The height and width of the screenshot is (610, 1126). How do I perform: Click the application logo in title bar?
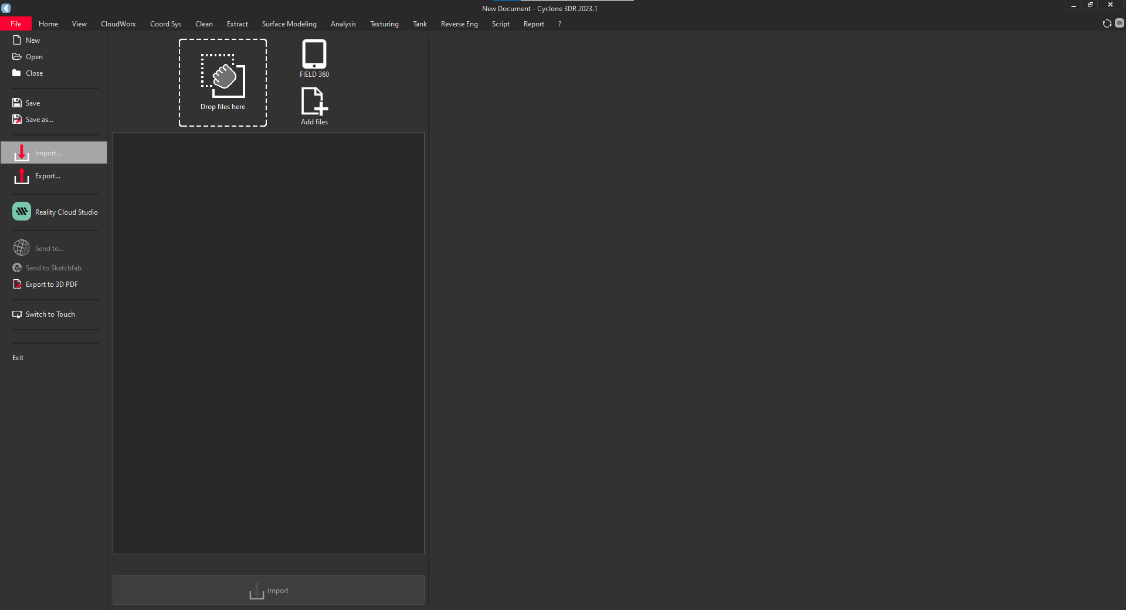tap(6, 8)
